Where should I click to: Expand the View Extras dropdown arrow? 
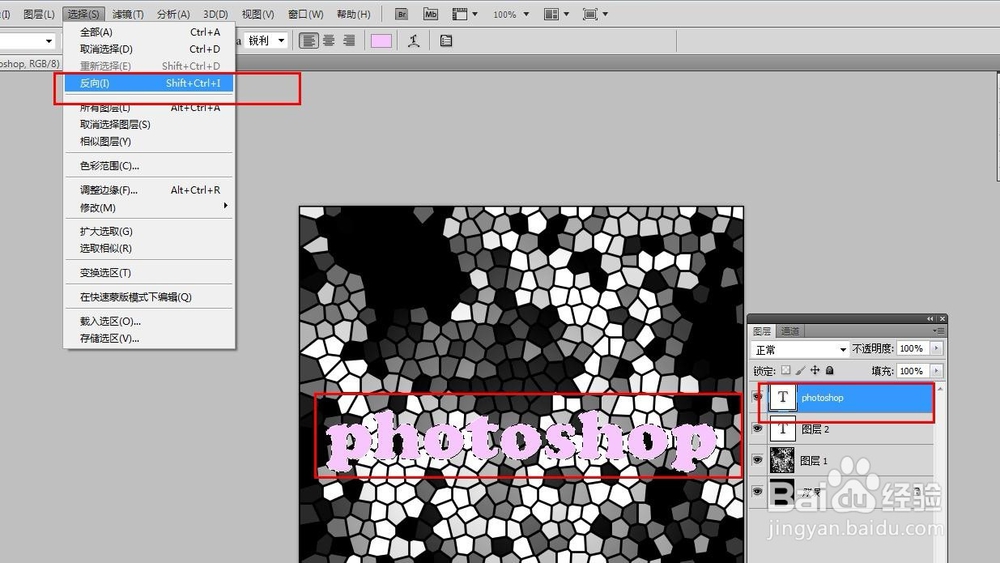tap(474, 14)
